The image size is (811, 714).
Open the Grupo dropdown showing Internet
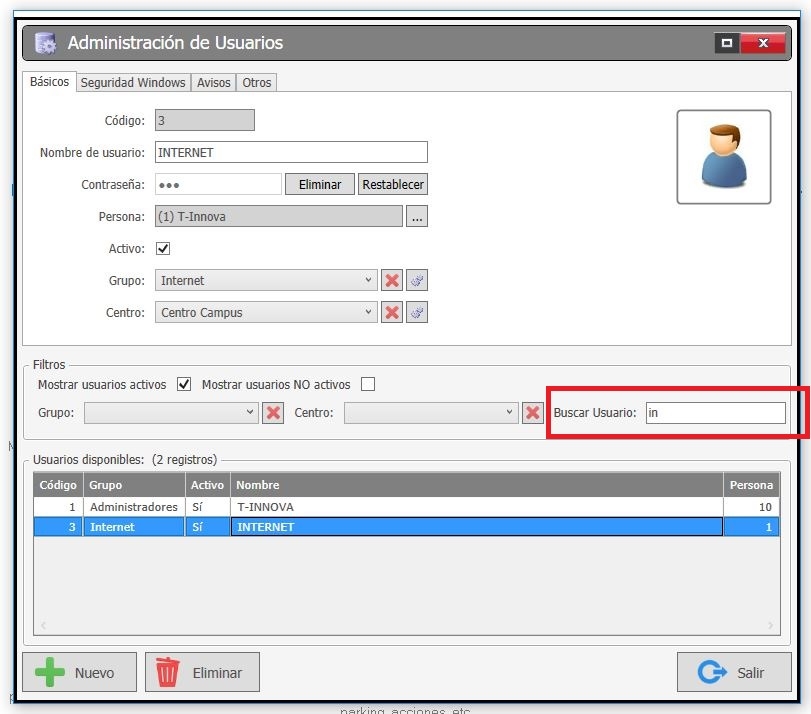click(266, 280)
